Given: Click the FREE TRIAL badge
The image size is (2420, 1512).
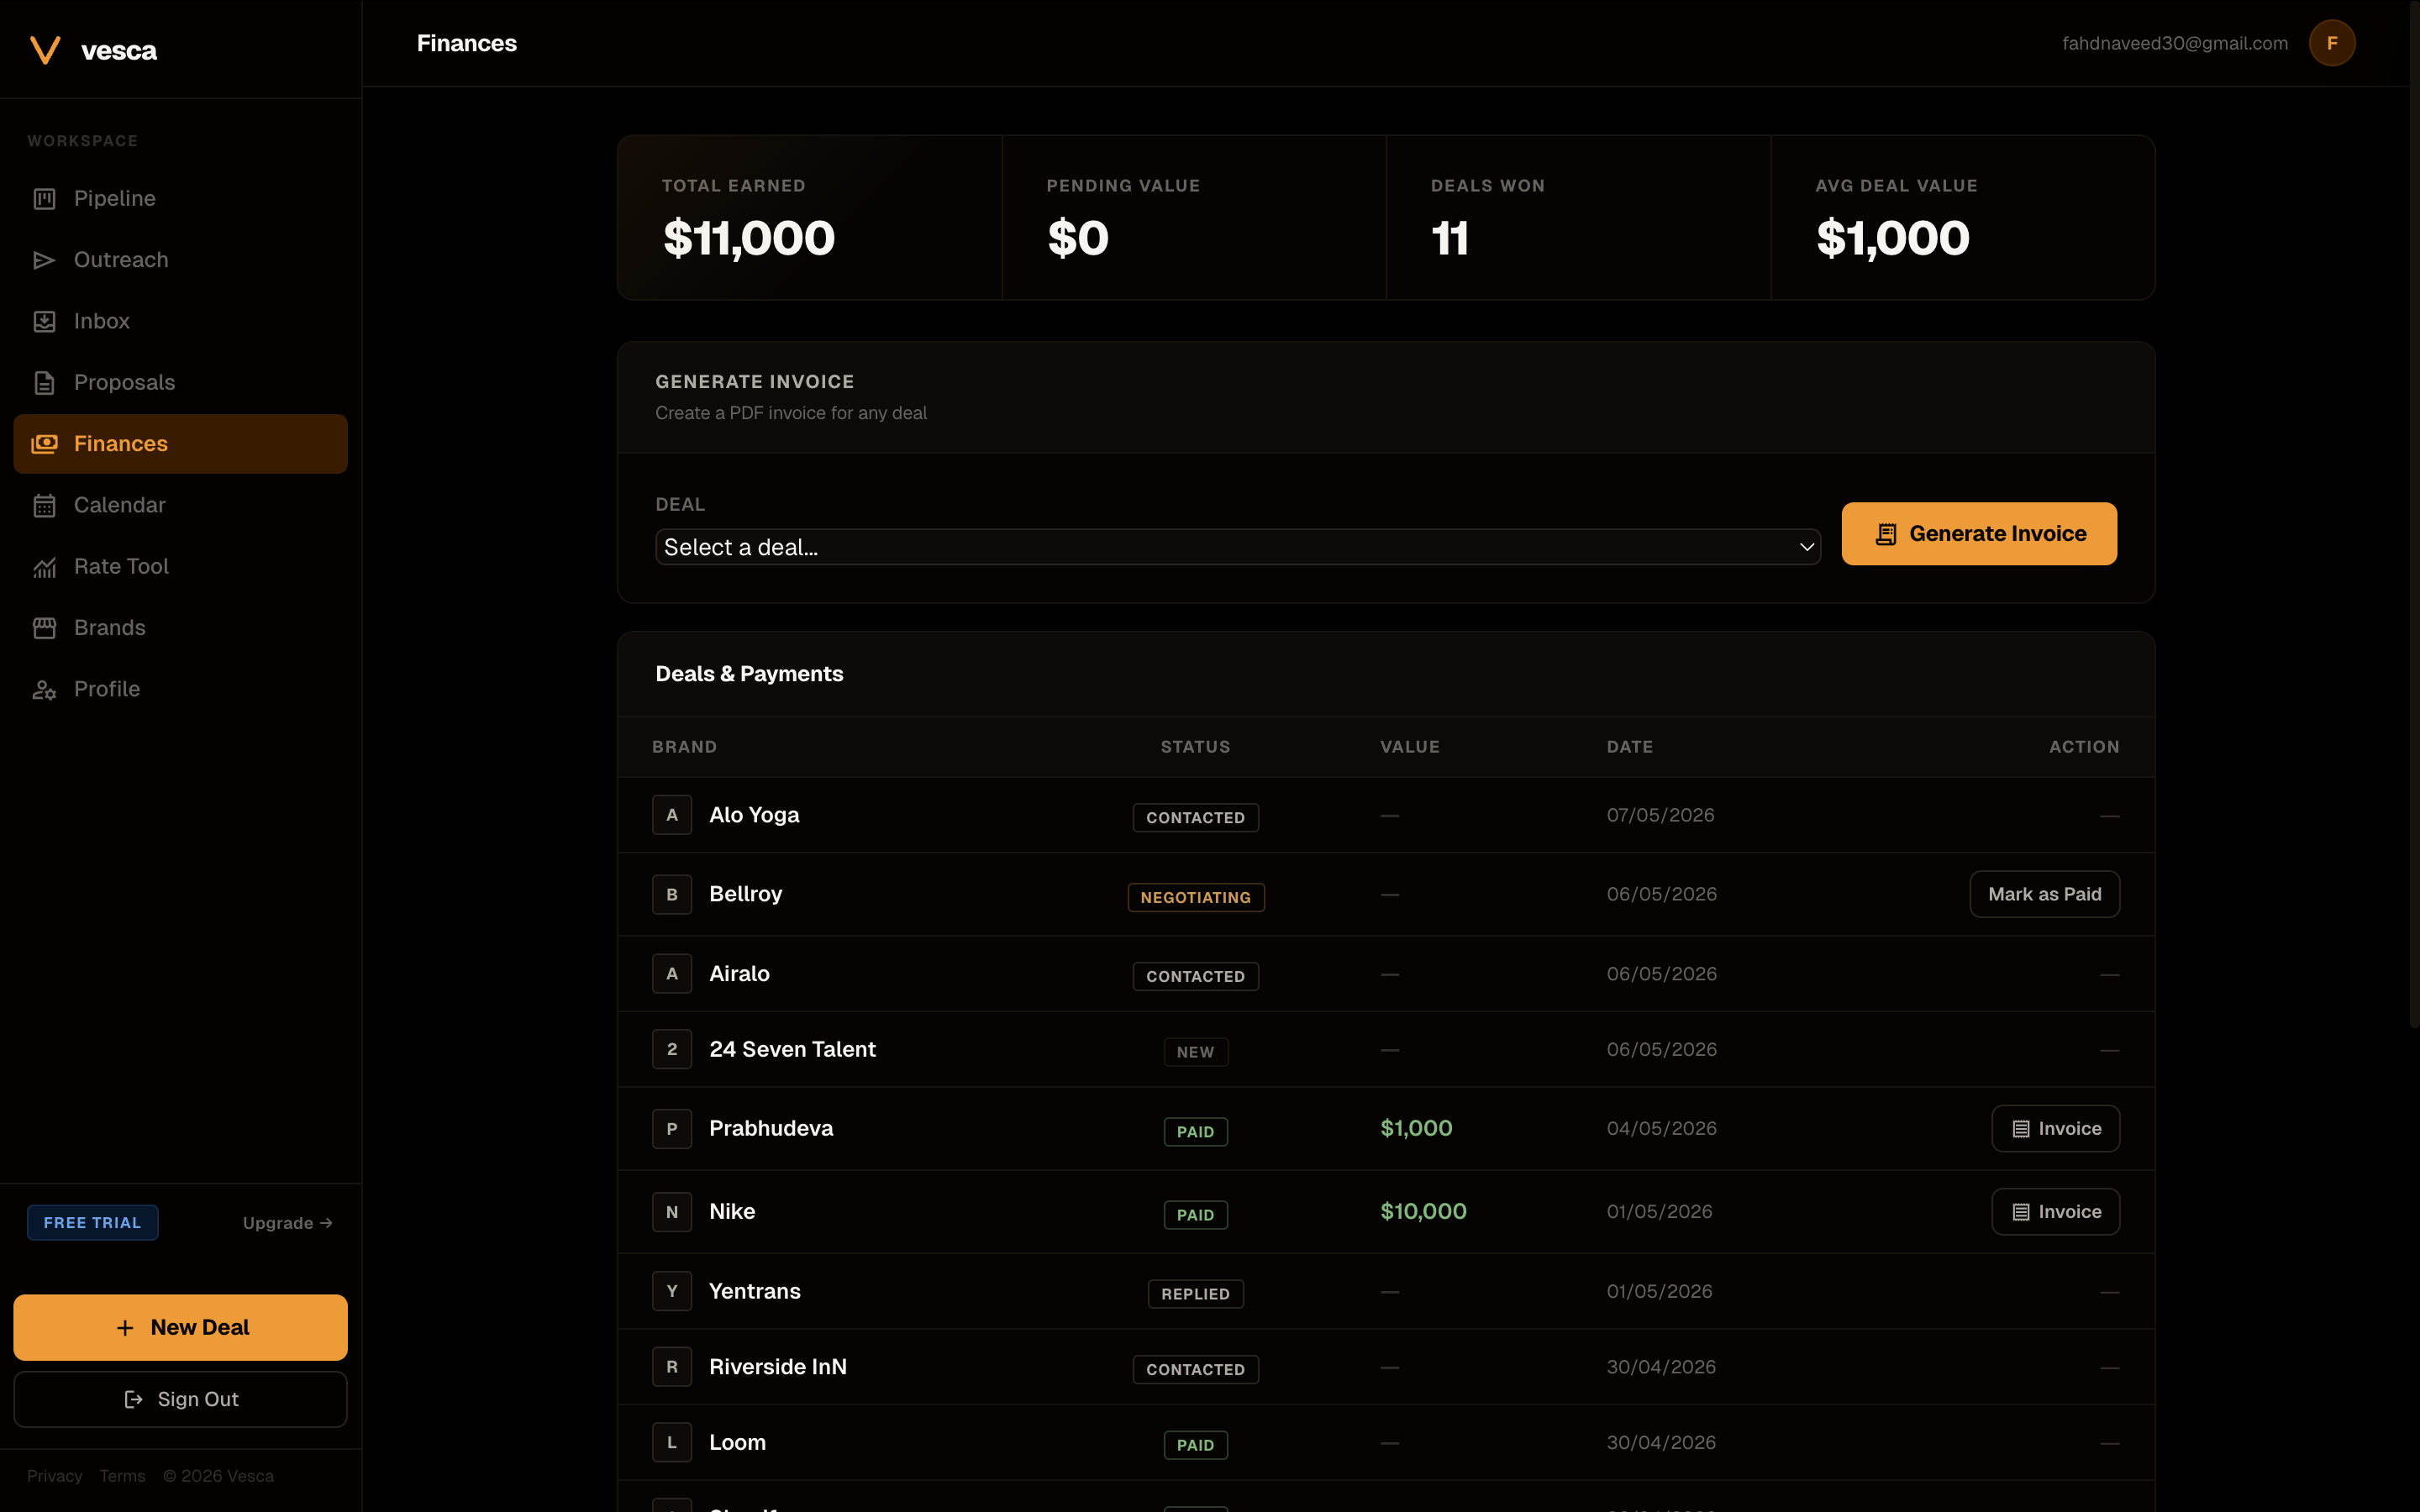Looking at the screenshot, I should pos(92,1223).
